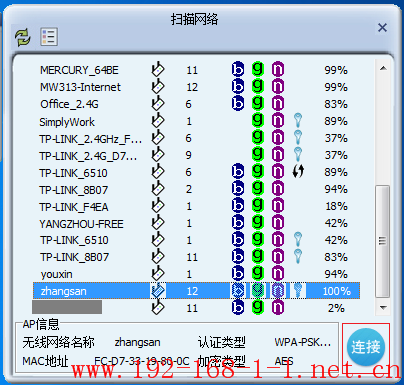Click the security key icon for SimplyWork
The height and width of the screenshot is (385, 404).
298,120
